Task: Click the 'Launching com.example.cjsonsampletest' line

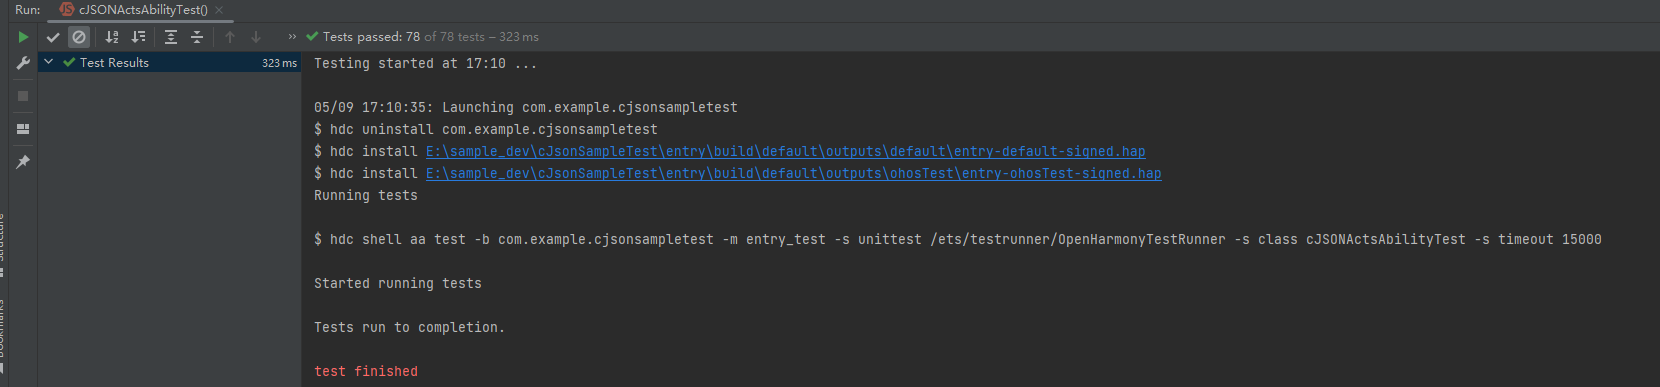Action: 526,108
